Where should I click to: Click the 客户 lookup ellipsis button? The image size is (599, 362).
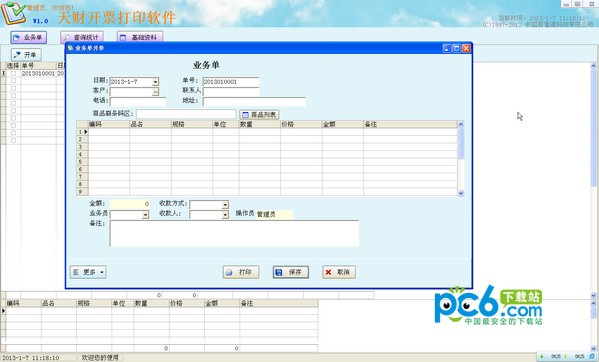point(155,92)
